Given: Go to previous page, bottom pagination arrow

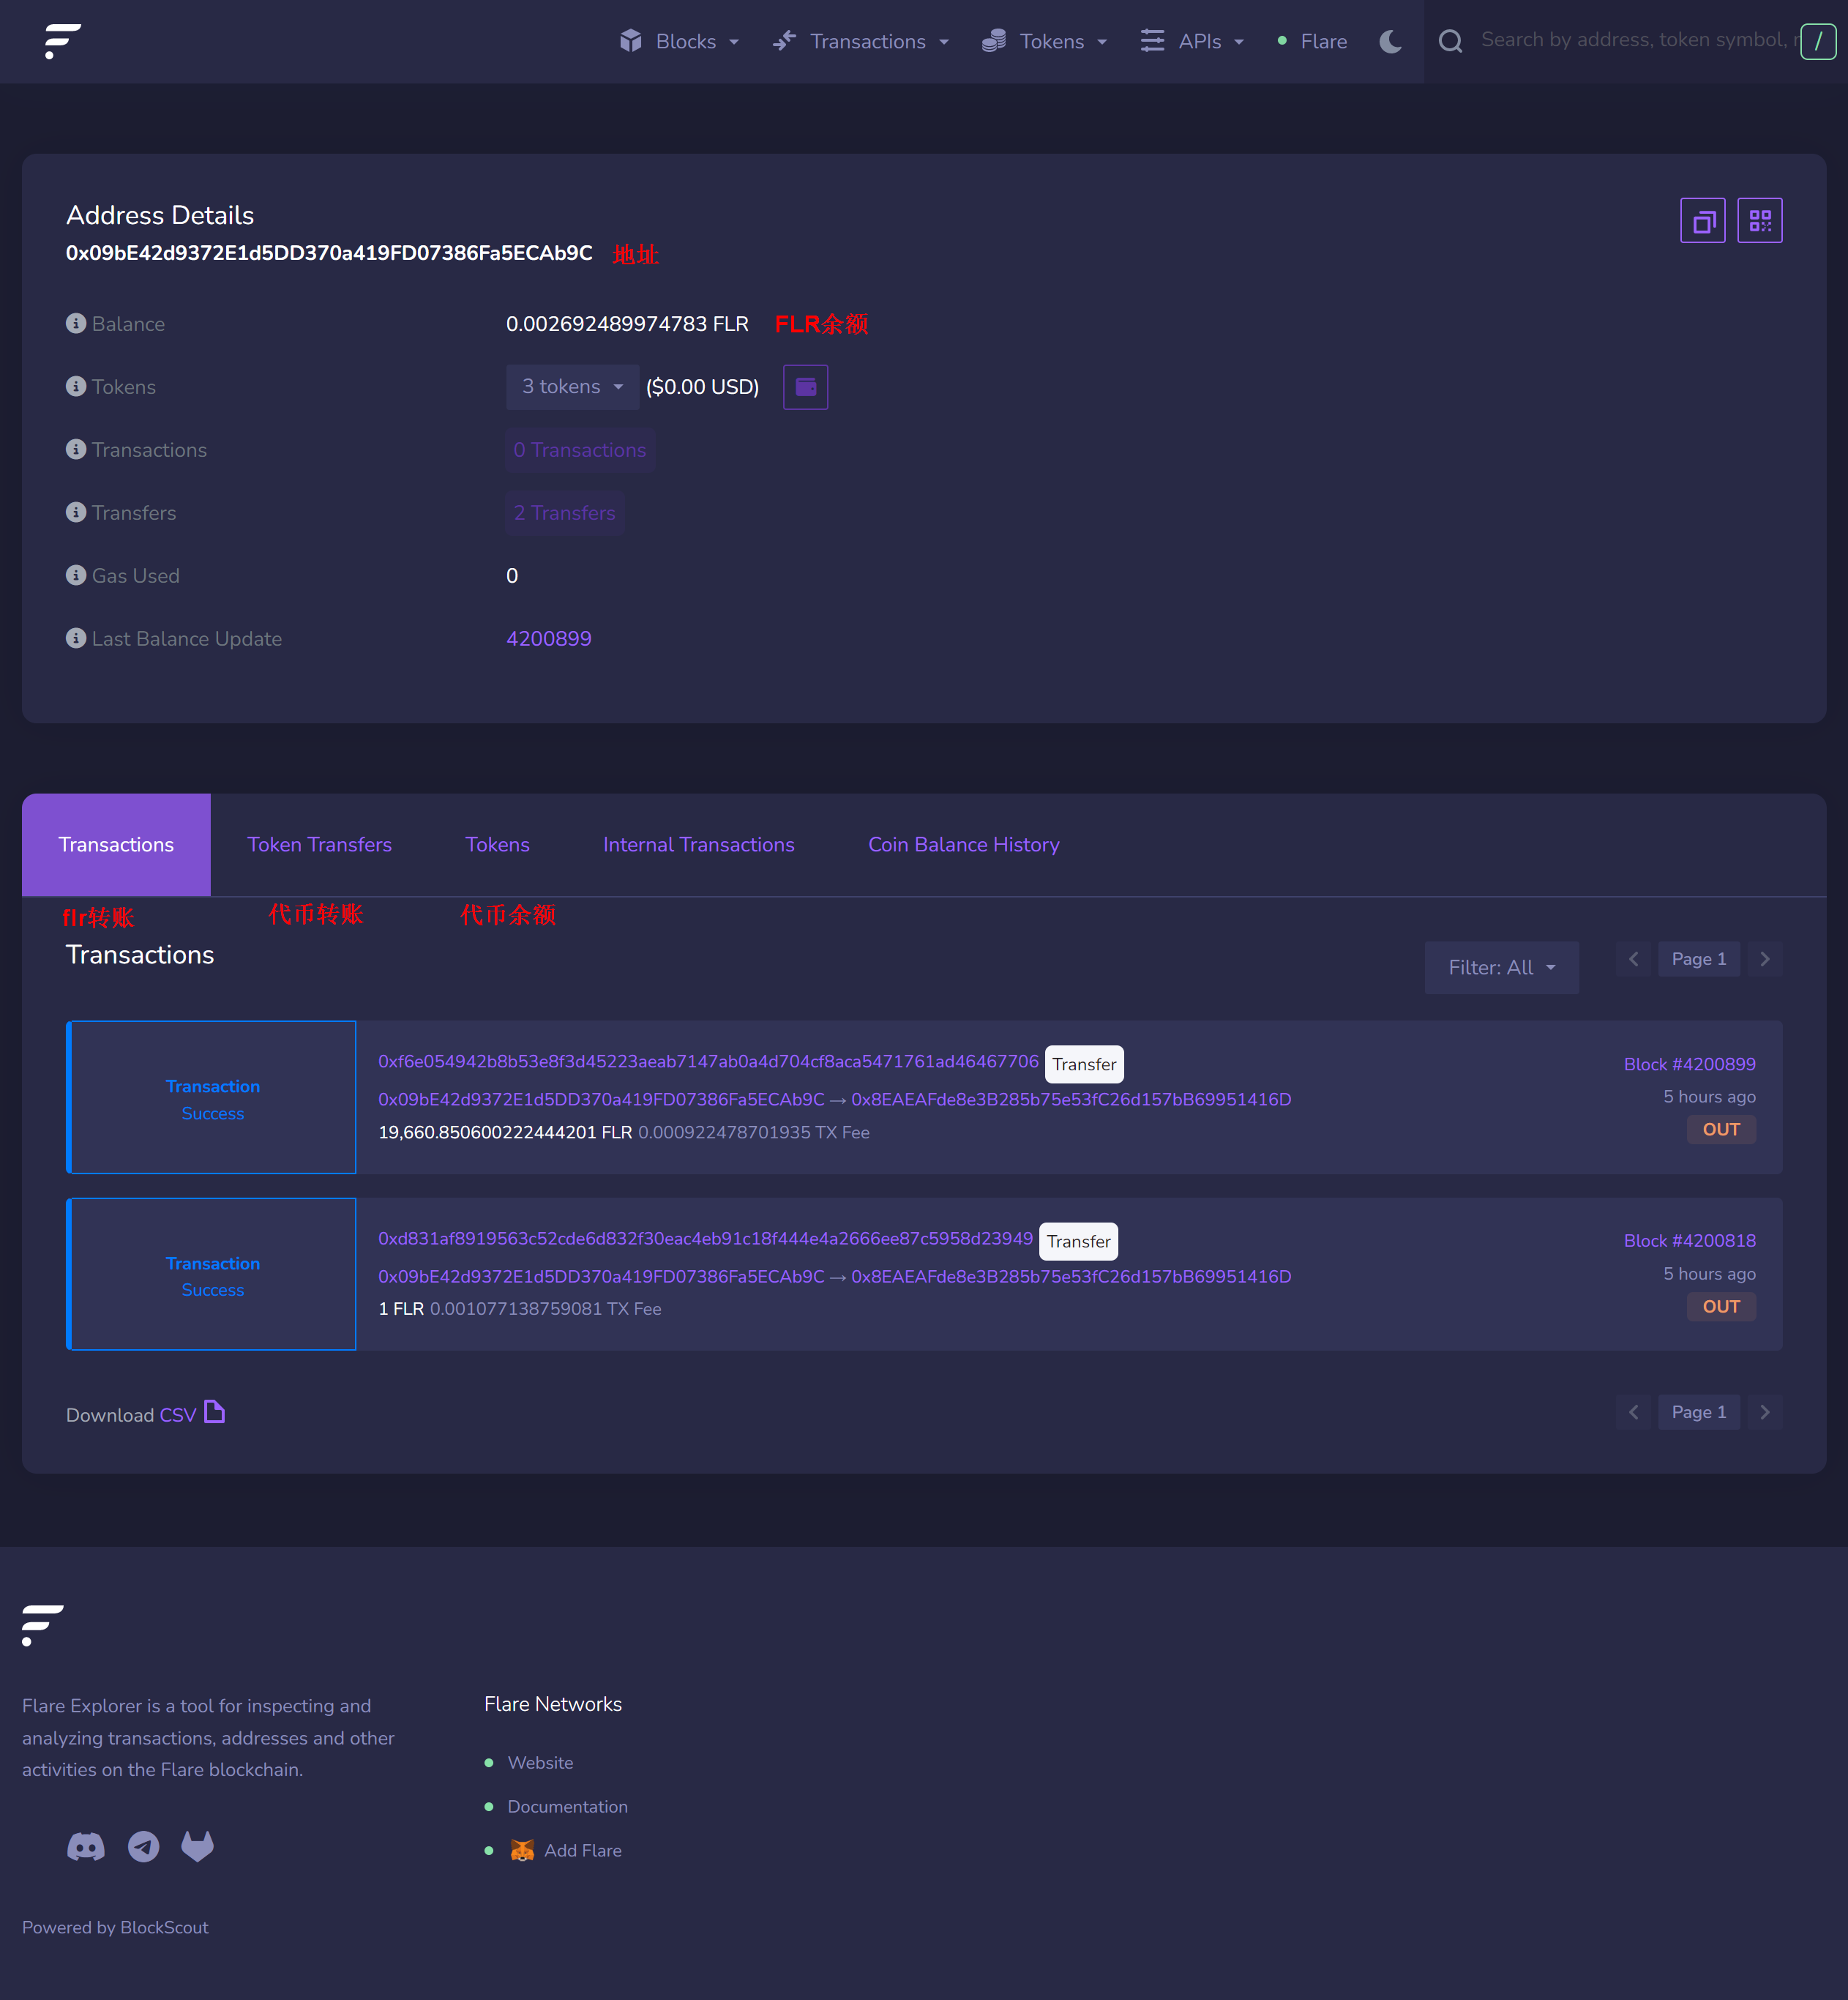Looking at the screenshot, I should pos(1633,1412).
